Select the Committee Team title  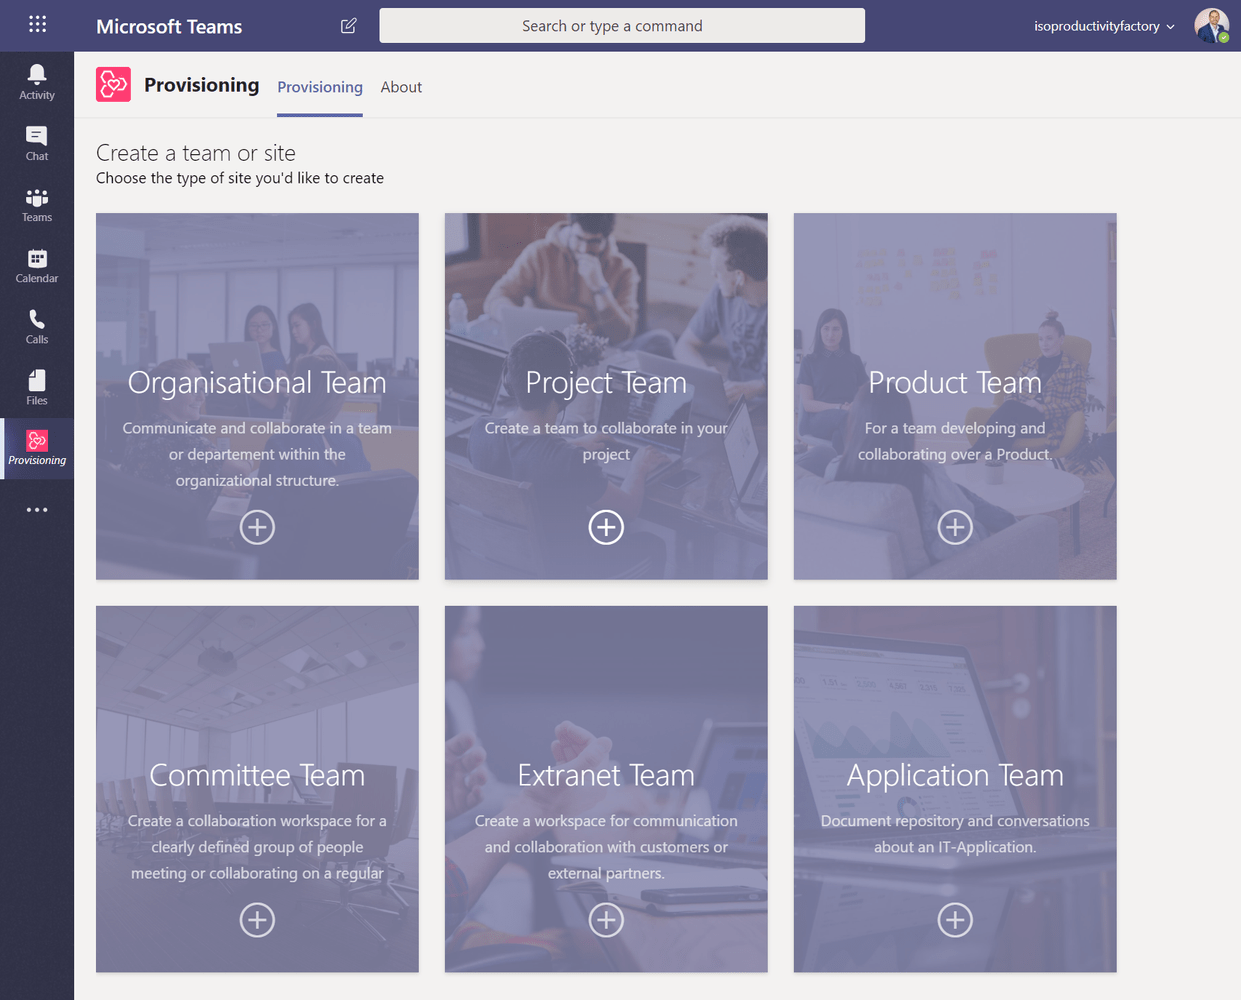257,776
